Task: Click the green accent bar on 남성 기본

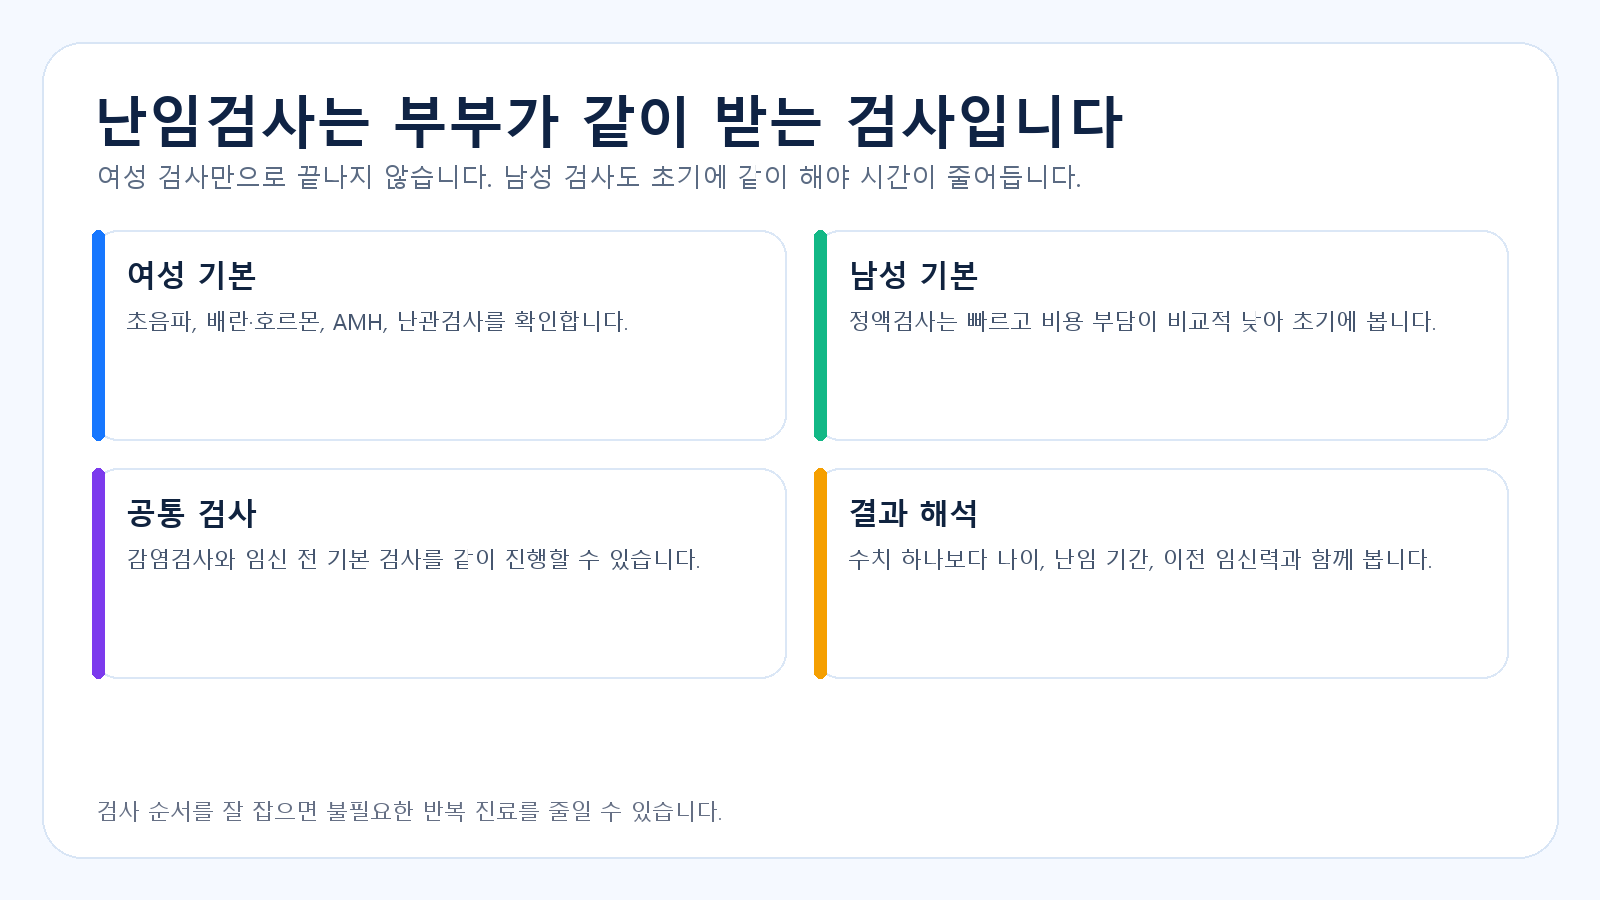Action: 820,336
